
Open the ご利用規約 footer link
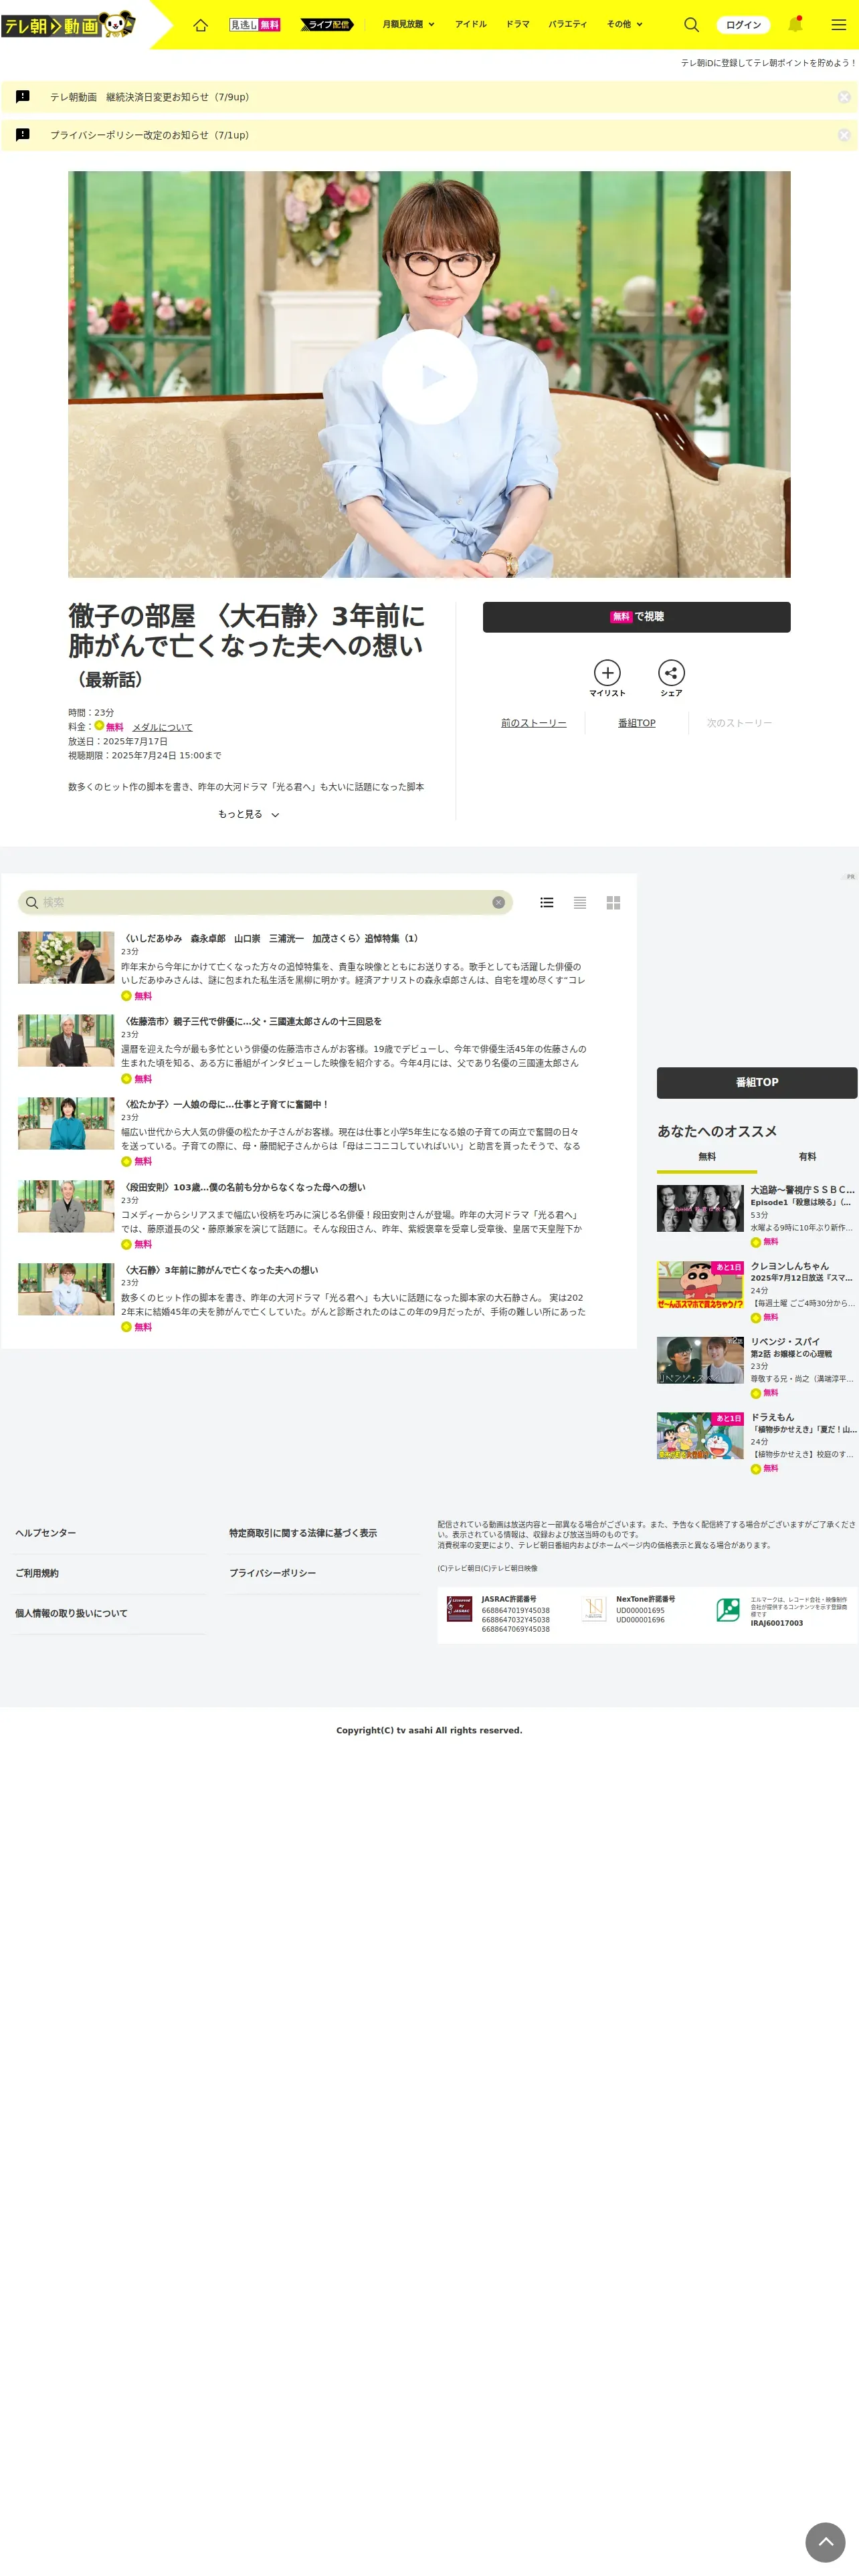click(37, 1573)
